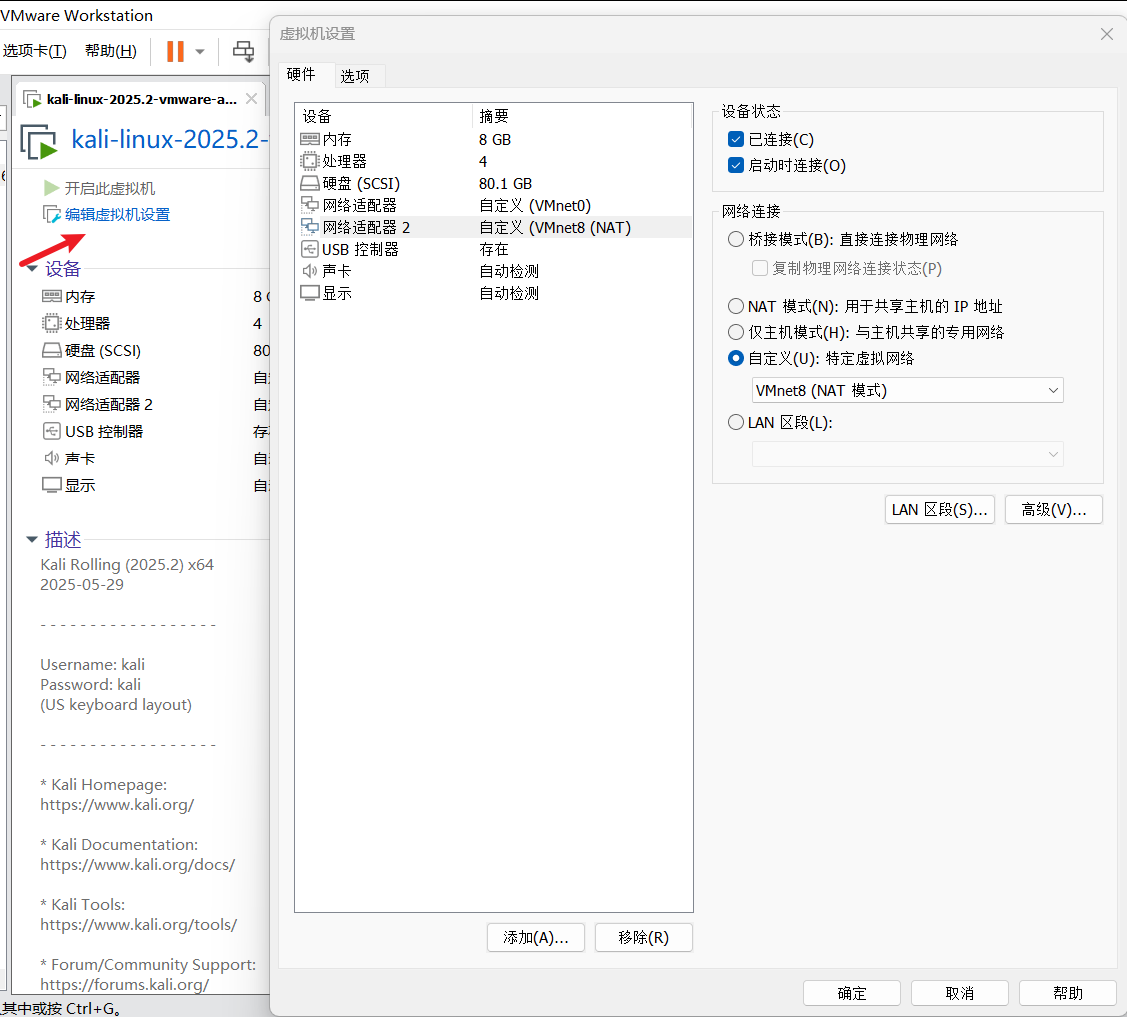Select 内存 row icon in settings dialog
1127x1017 pixels.
310,139
